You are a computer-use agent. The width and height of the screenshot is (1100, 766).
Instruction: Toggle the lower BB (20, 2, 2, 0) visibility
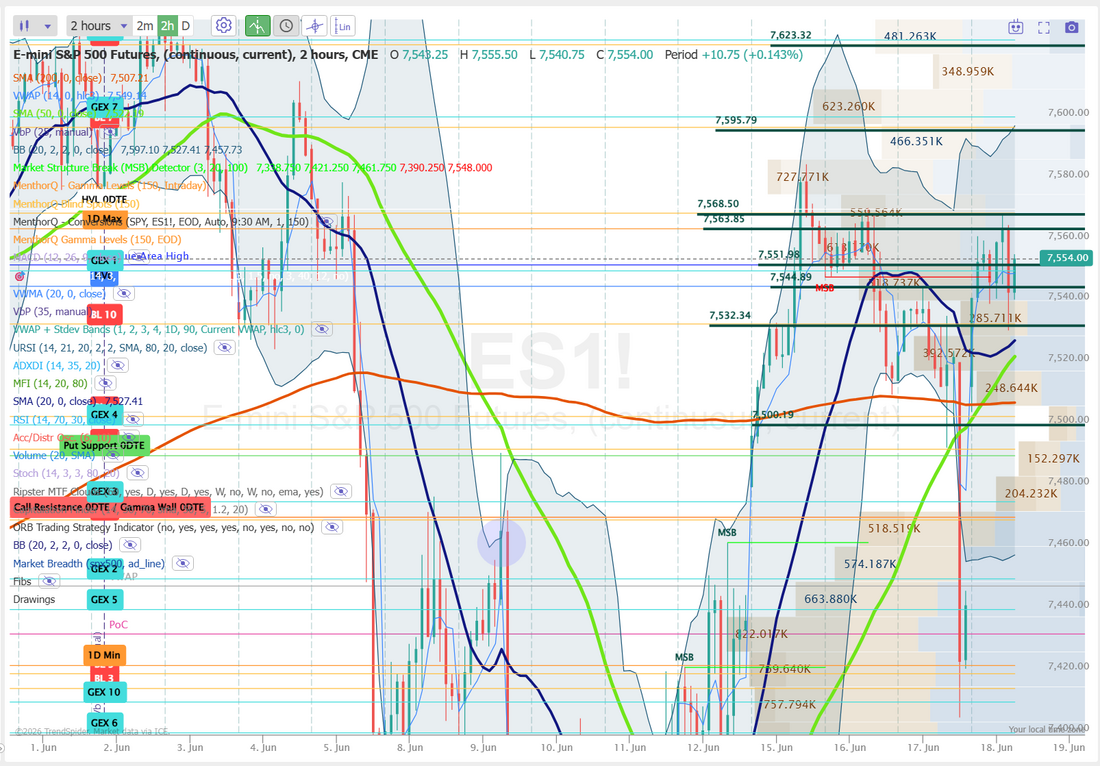pyautogui.click(x=129, y=545)
